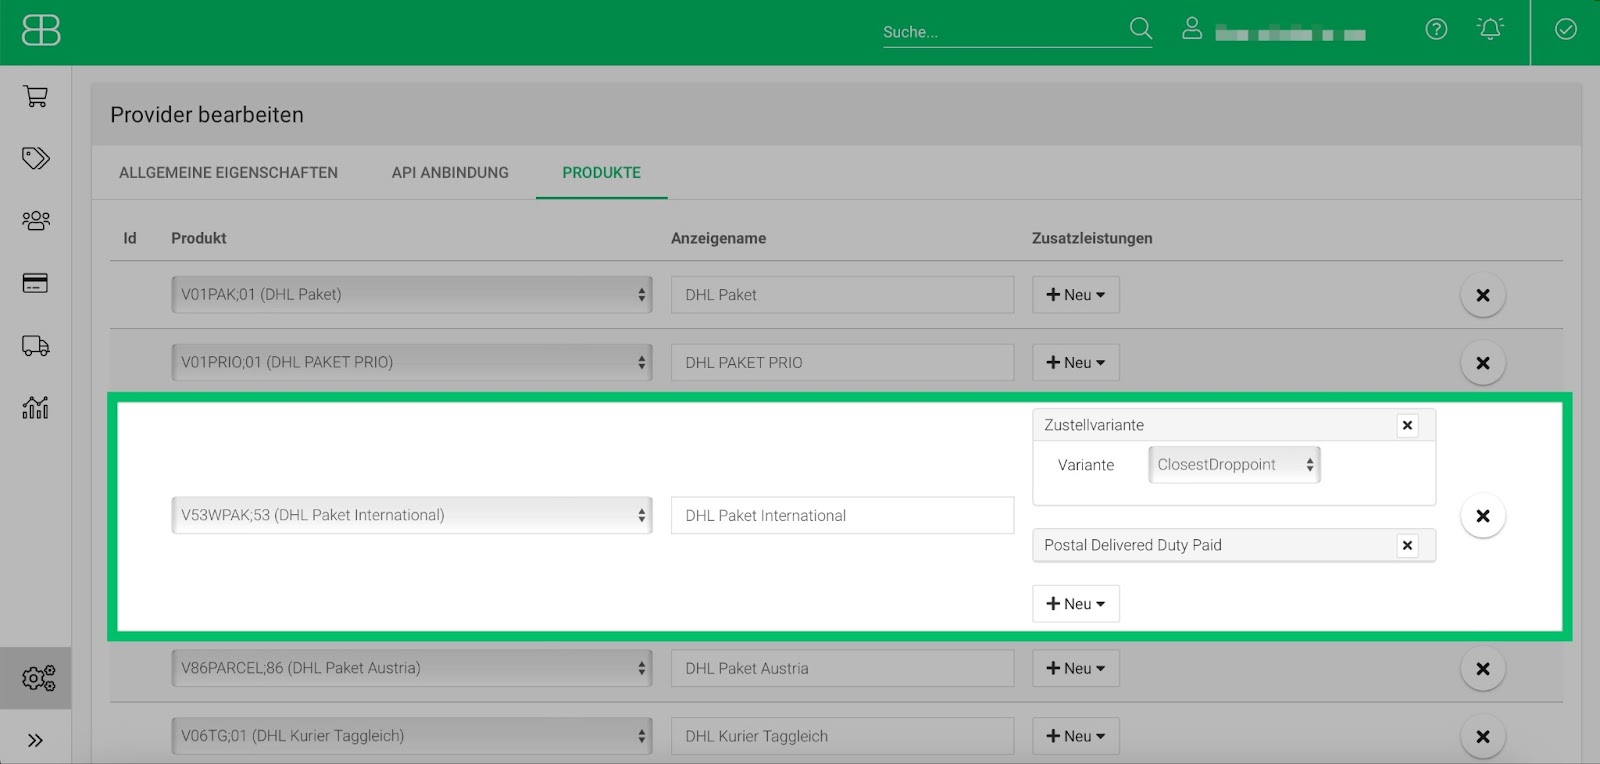Add new extra service for DHL Paket International

click(1076, 604)
